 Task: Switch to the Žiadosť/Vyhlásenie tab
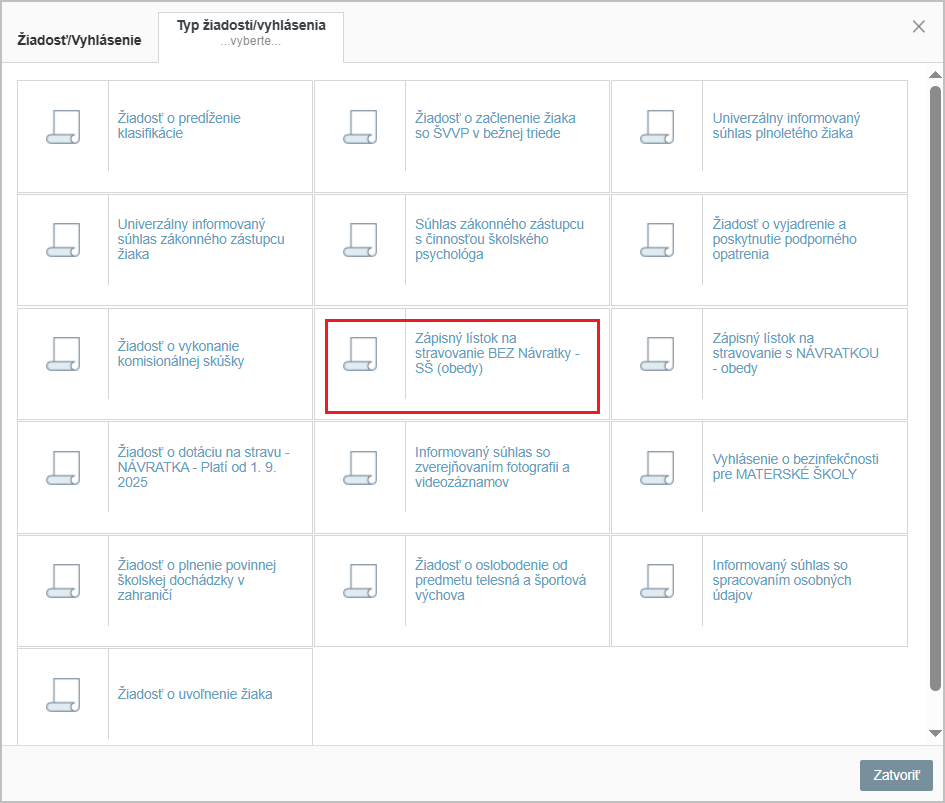pos(79,40)
